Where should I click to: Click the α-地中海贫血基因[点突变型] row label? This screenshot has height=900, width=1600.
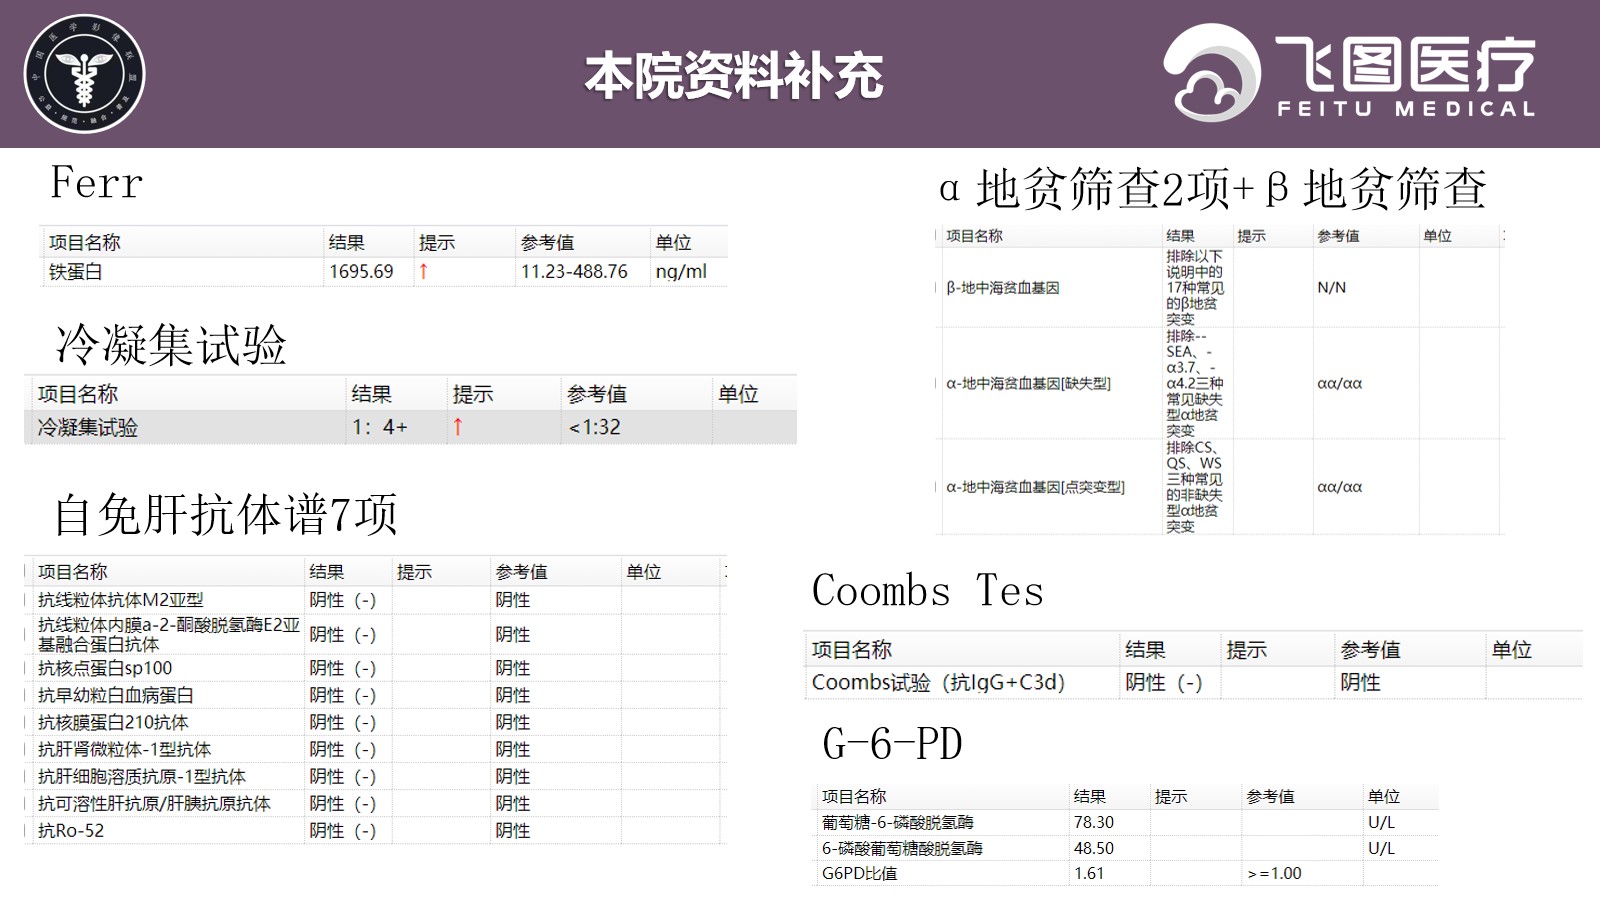point(1035,488)
